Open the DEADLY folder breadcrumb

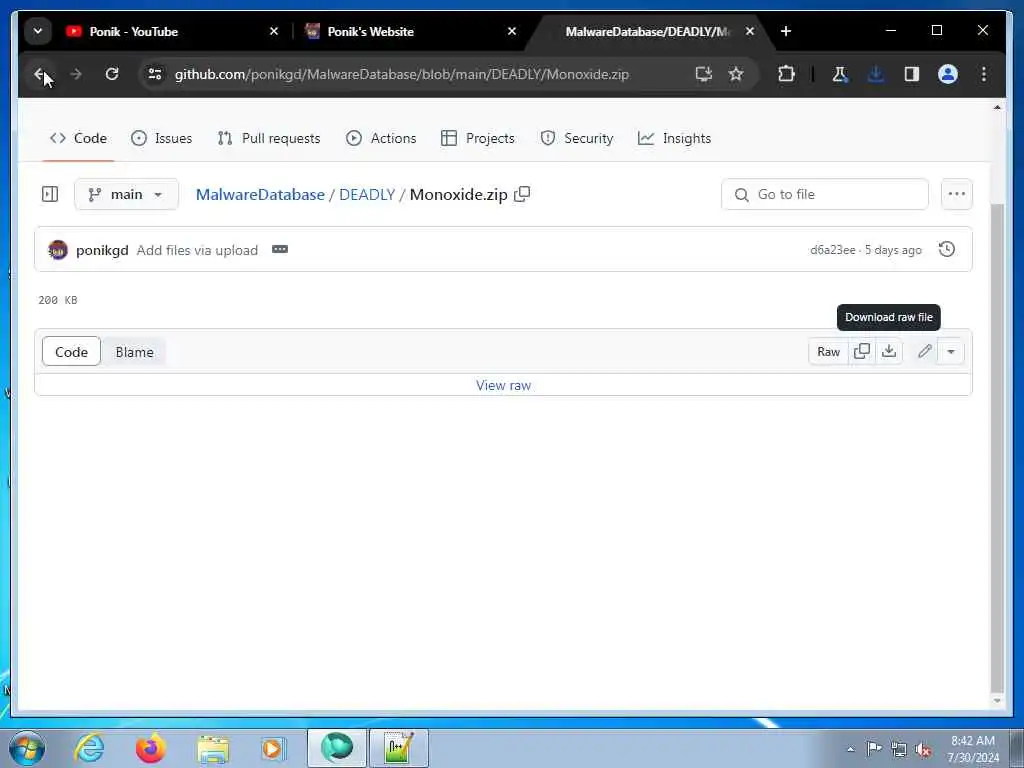coord(367,195)
